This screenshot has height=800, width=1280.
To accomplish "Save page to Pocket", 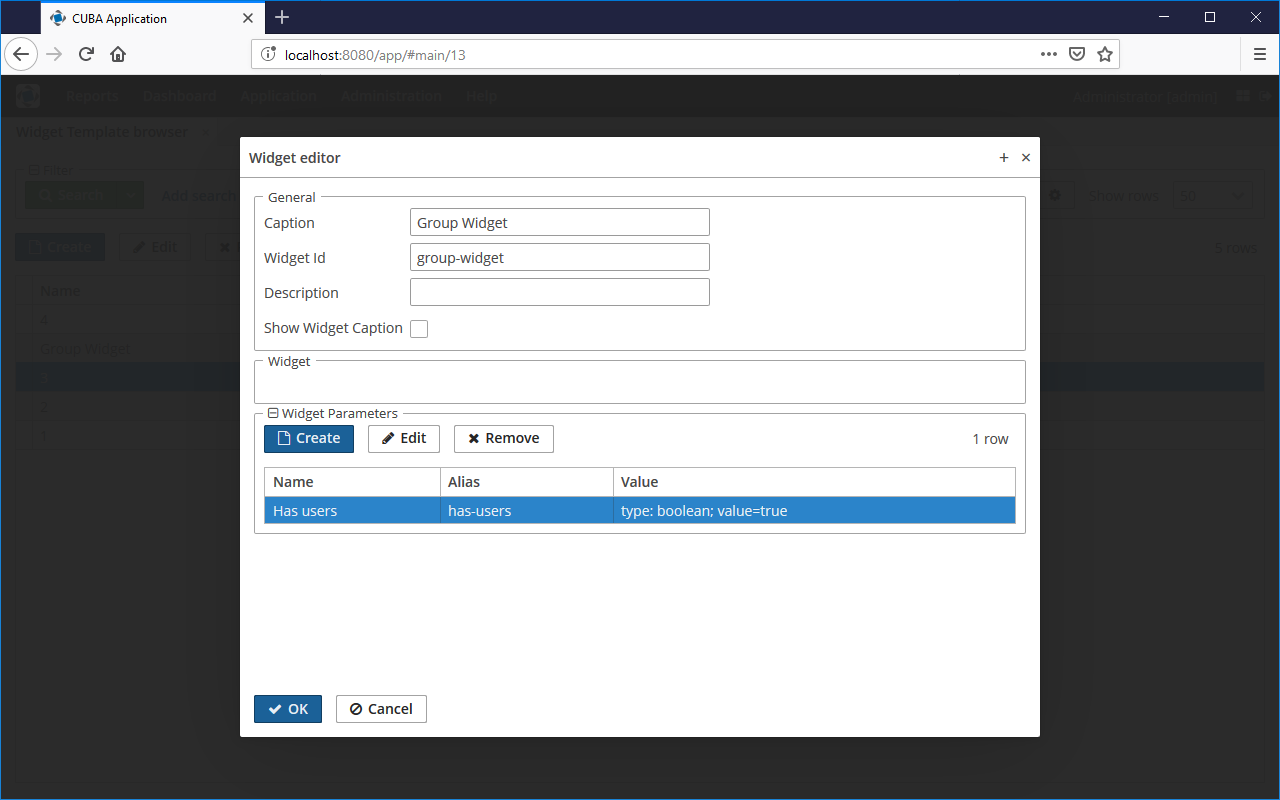I will coord(1077,54).
